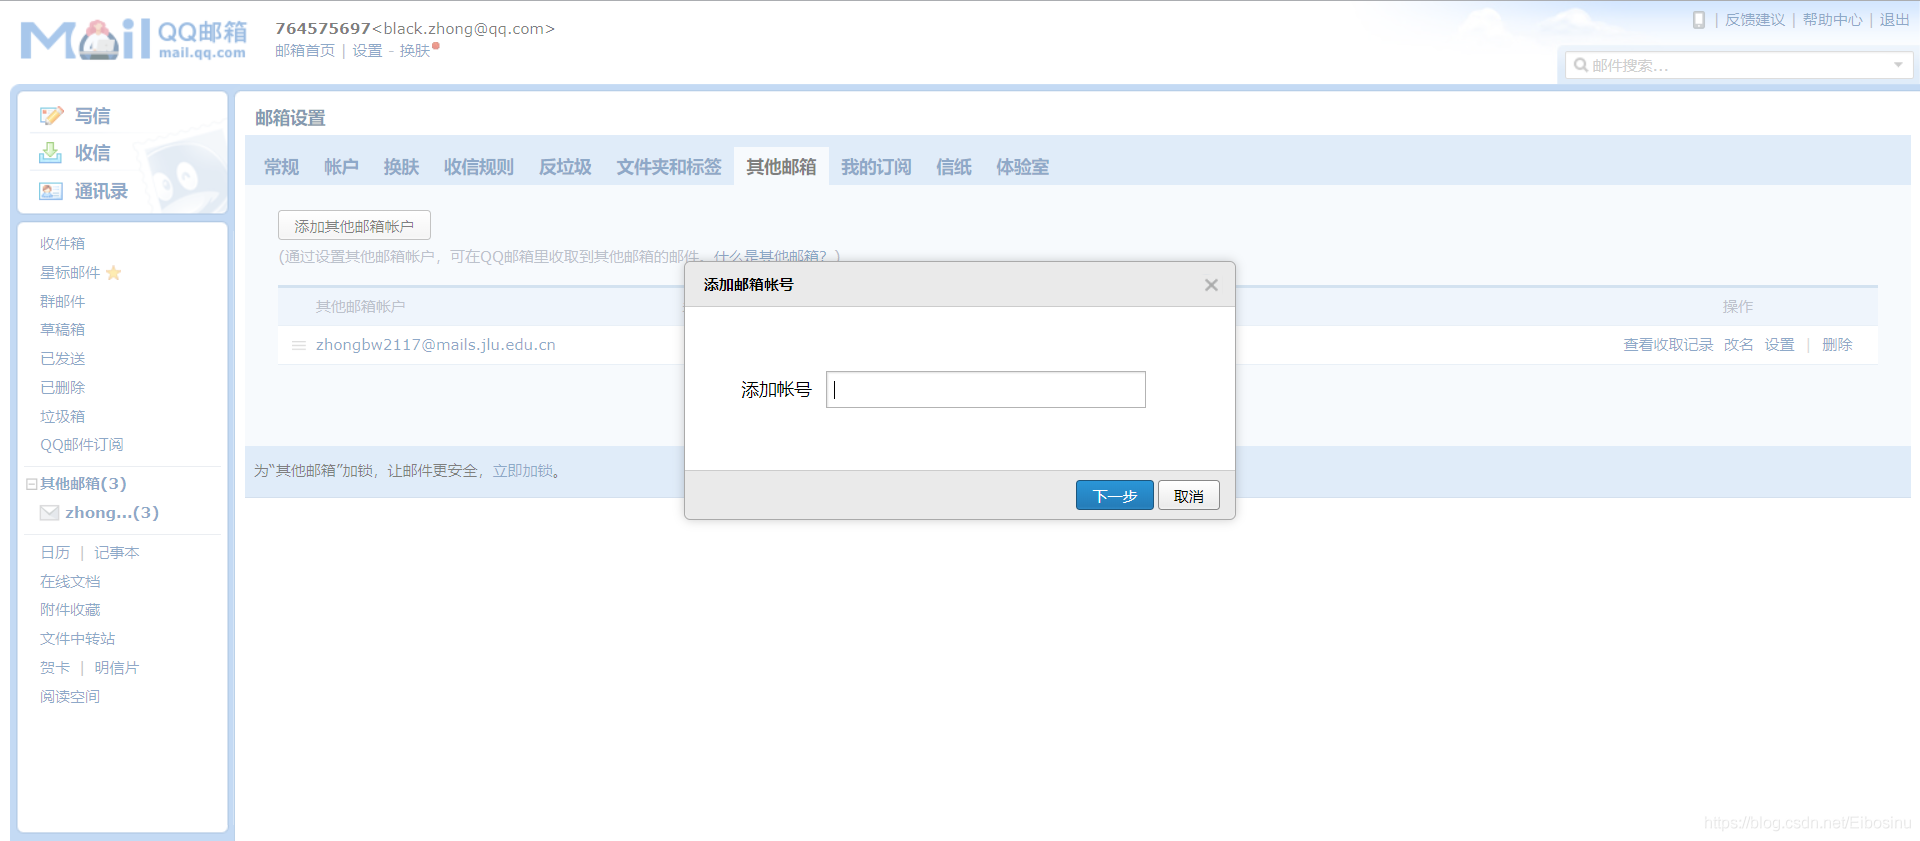
Task: Open the 换肤 settings tab
Action: pos(401,167)
